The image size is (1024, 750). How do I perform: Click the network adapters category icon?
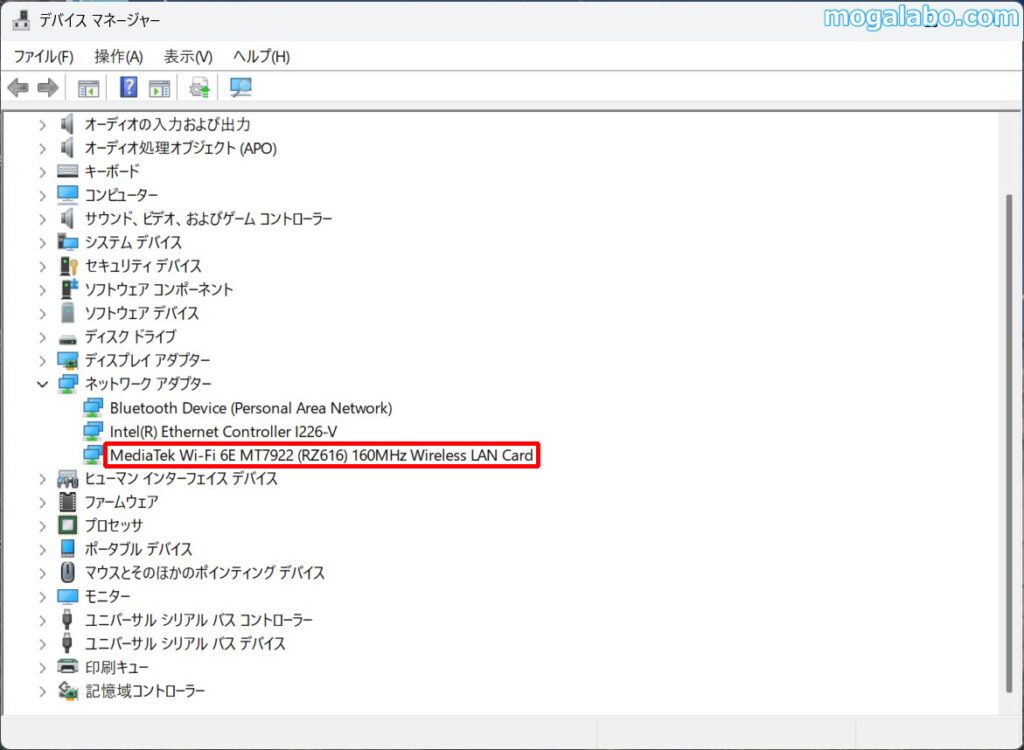click(68, 384)
